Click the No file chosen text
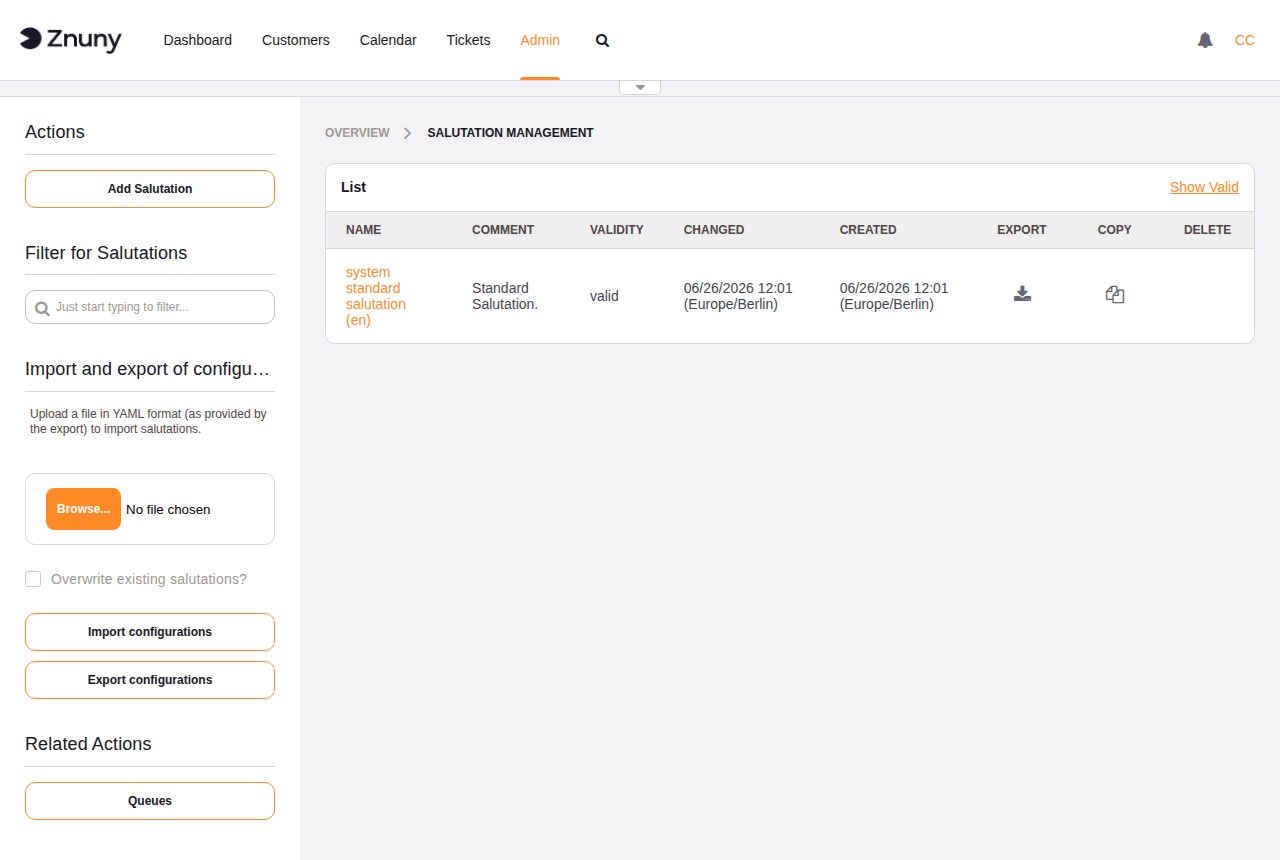 (x=168, y=509)
